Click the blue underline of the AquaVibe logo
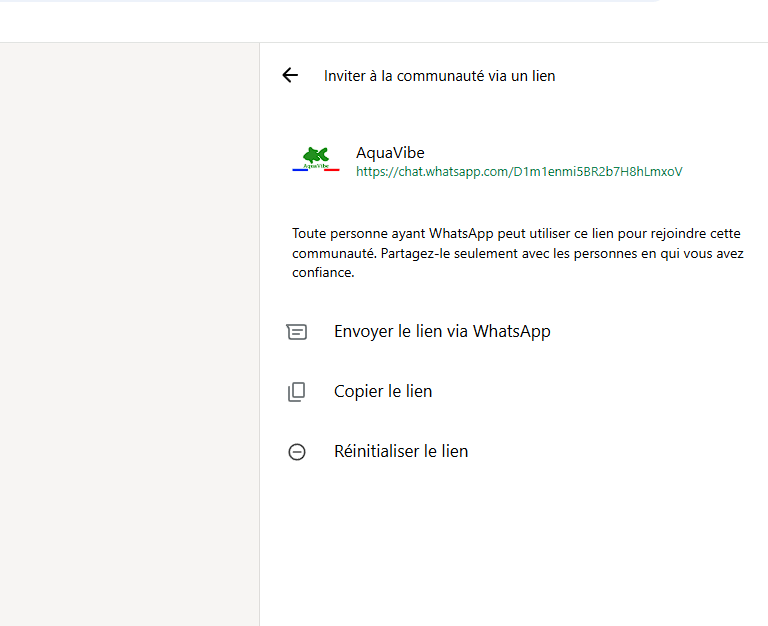768x626 pixels. point(300,170)
